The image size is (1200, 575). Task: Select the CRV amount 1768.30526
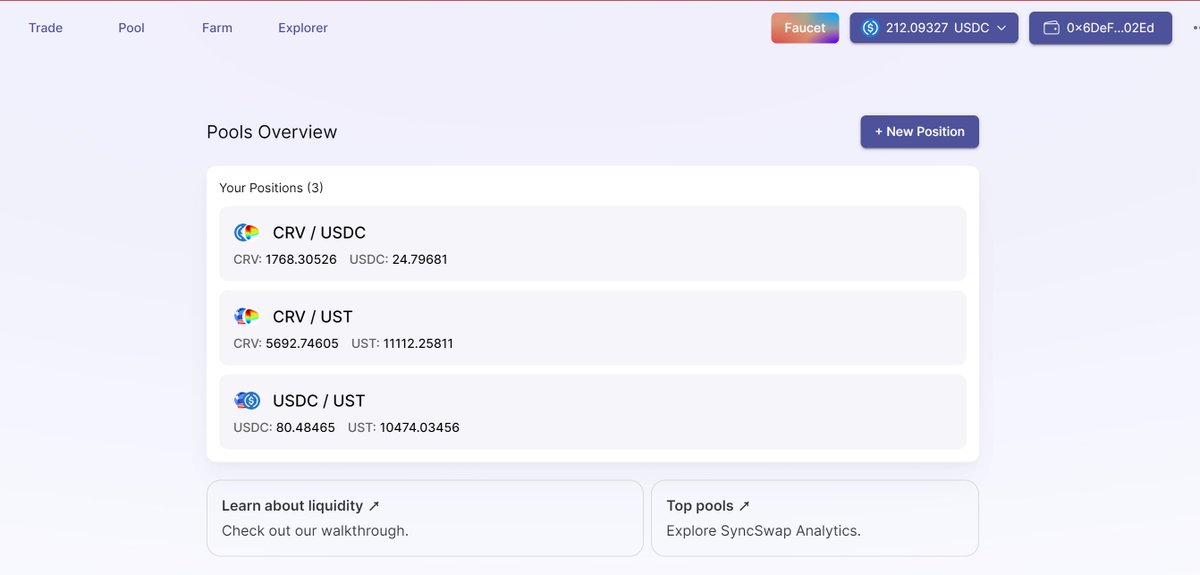pos(301,260)
